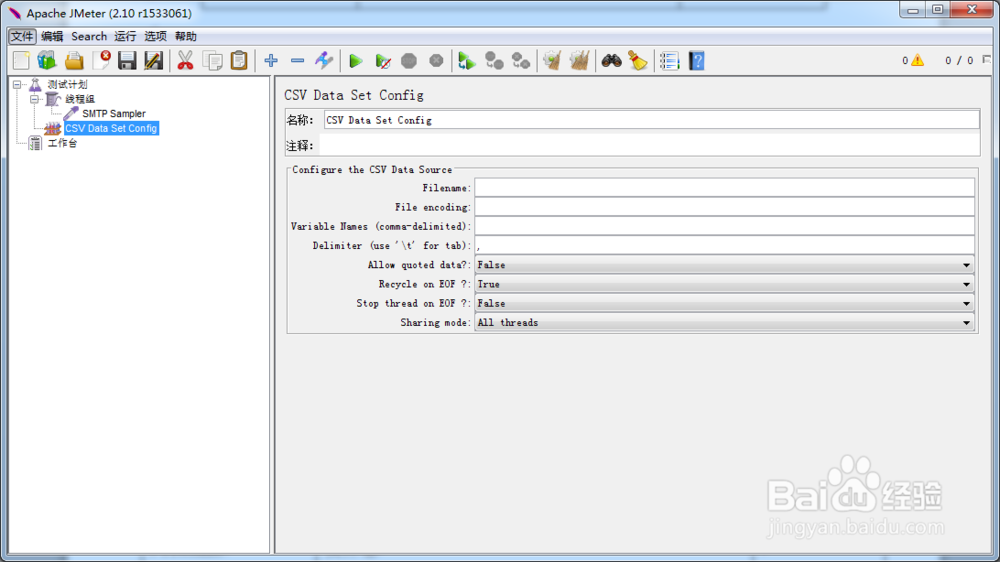Click the Delimiter input field
1000x562 pixels.
coord(724,245)
